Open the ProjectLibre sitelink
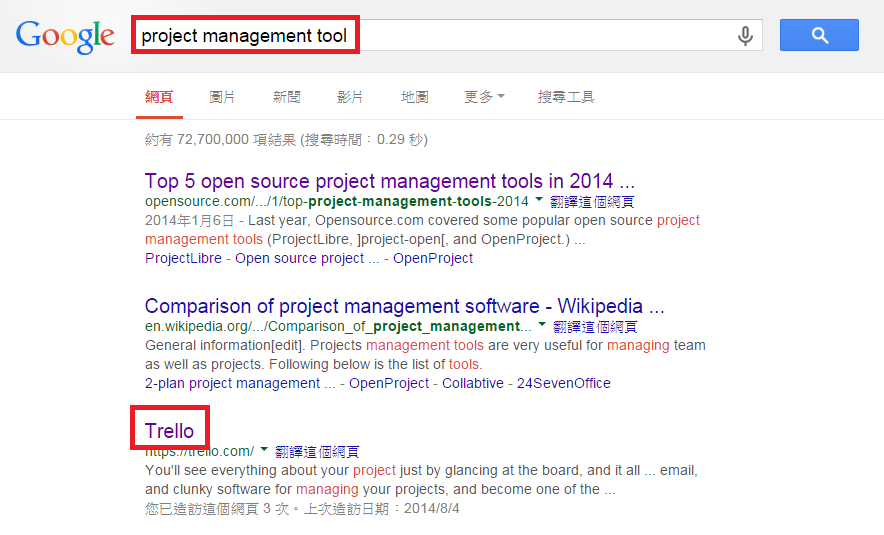This screenshot has width=884, height=535. [183, 258]
